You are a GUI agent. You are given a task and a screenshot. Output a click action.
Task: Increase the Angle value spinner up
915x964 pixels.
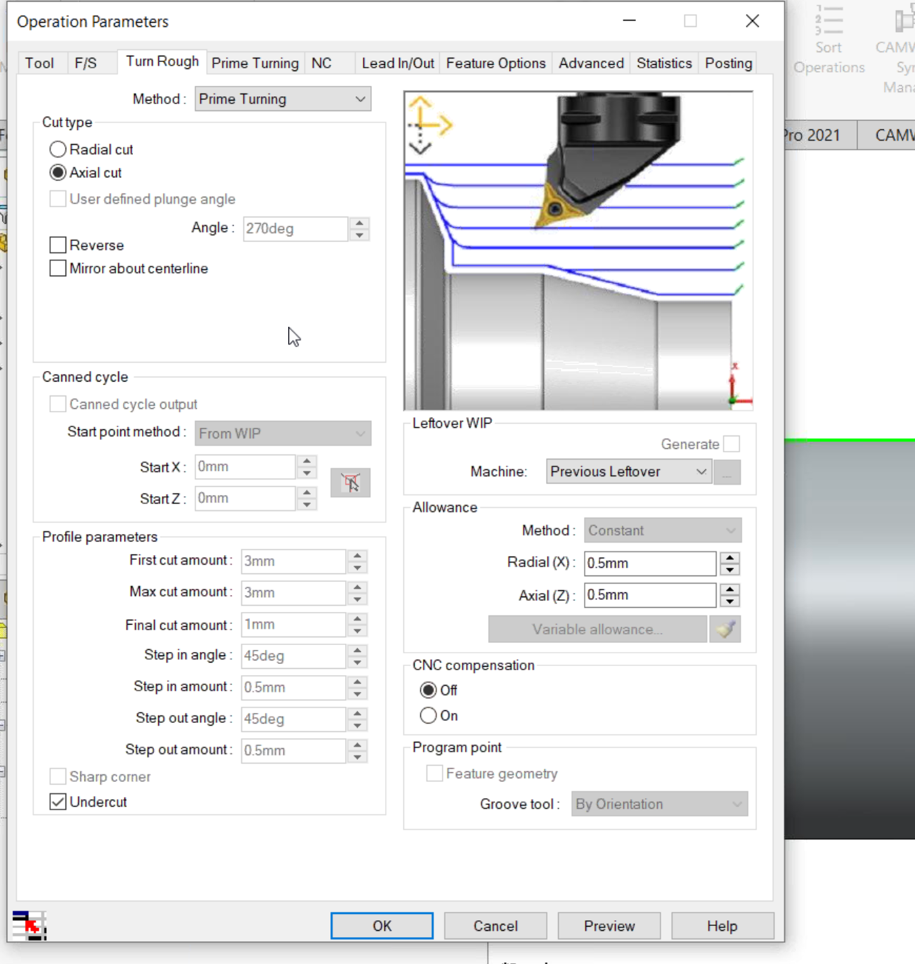point(360,223)
